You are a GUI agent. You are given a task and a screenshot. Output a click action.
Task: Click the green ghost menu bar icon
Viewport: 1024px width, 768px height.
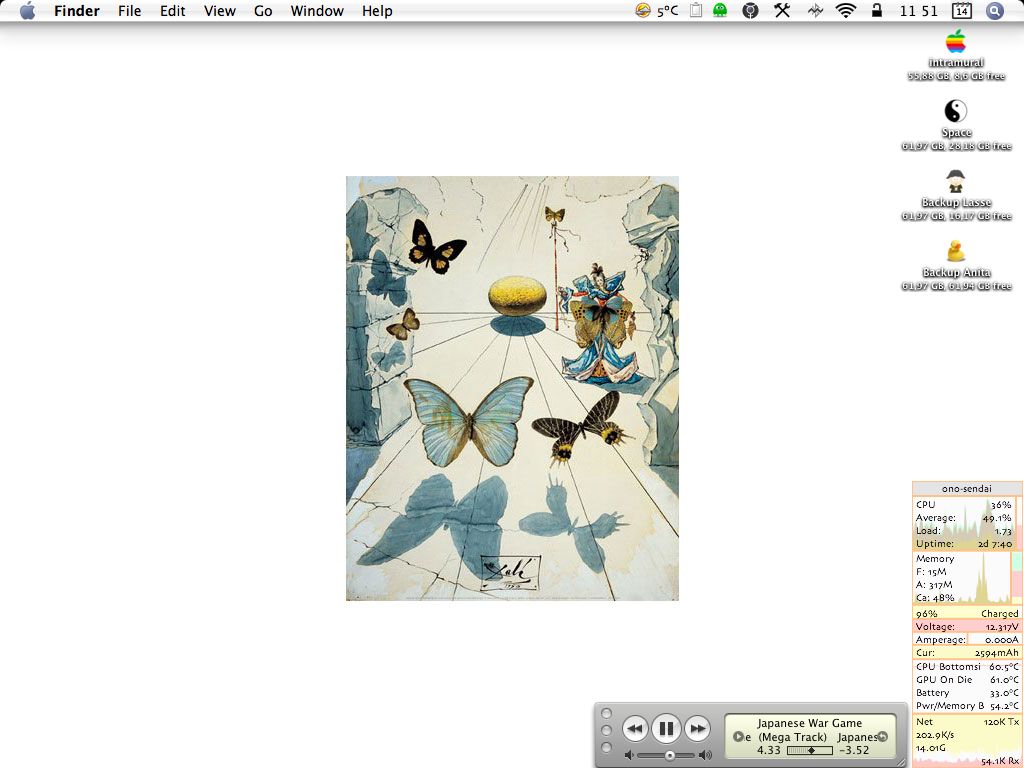coord(720,10)
